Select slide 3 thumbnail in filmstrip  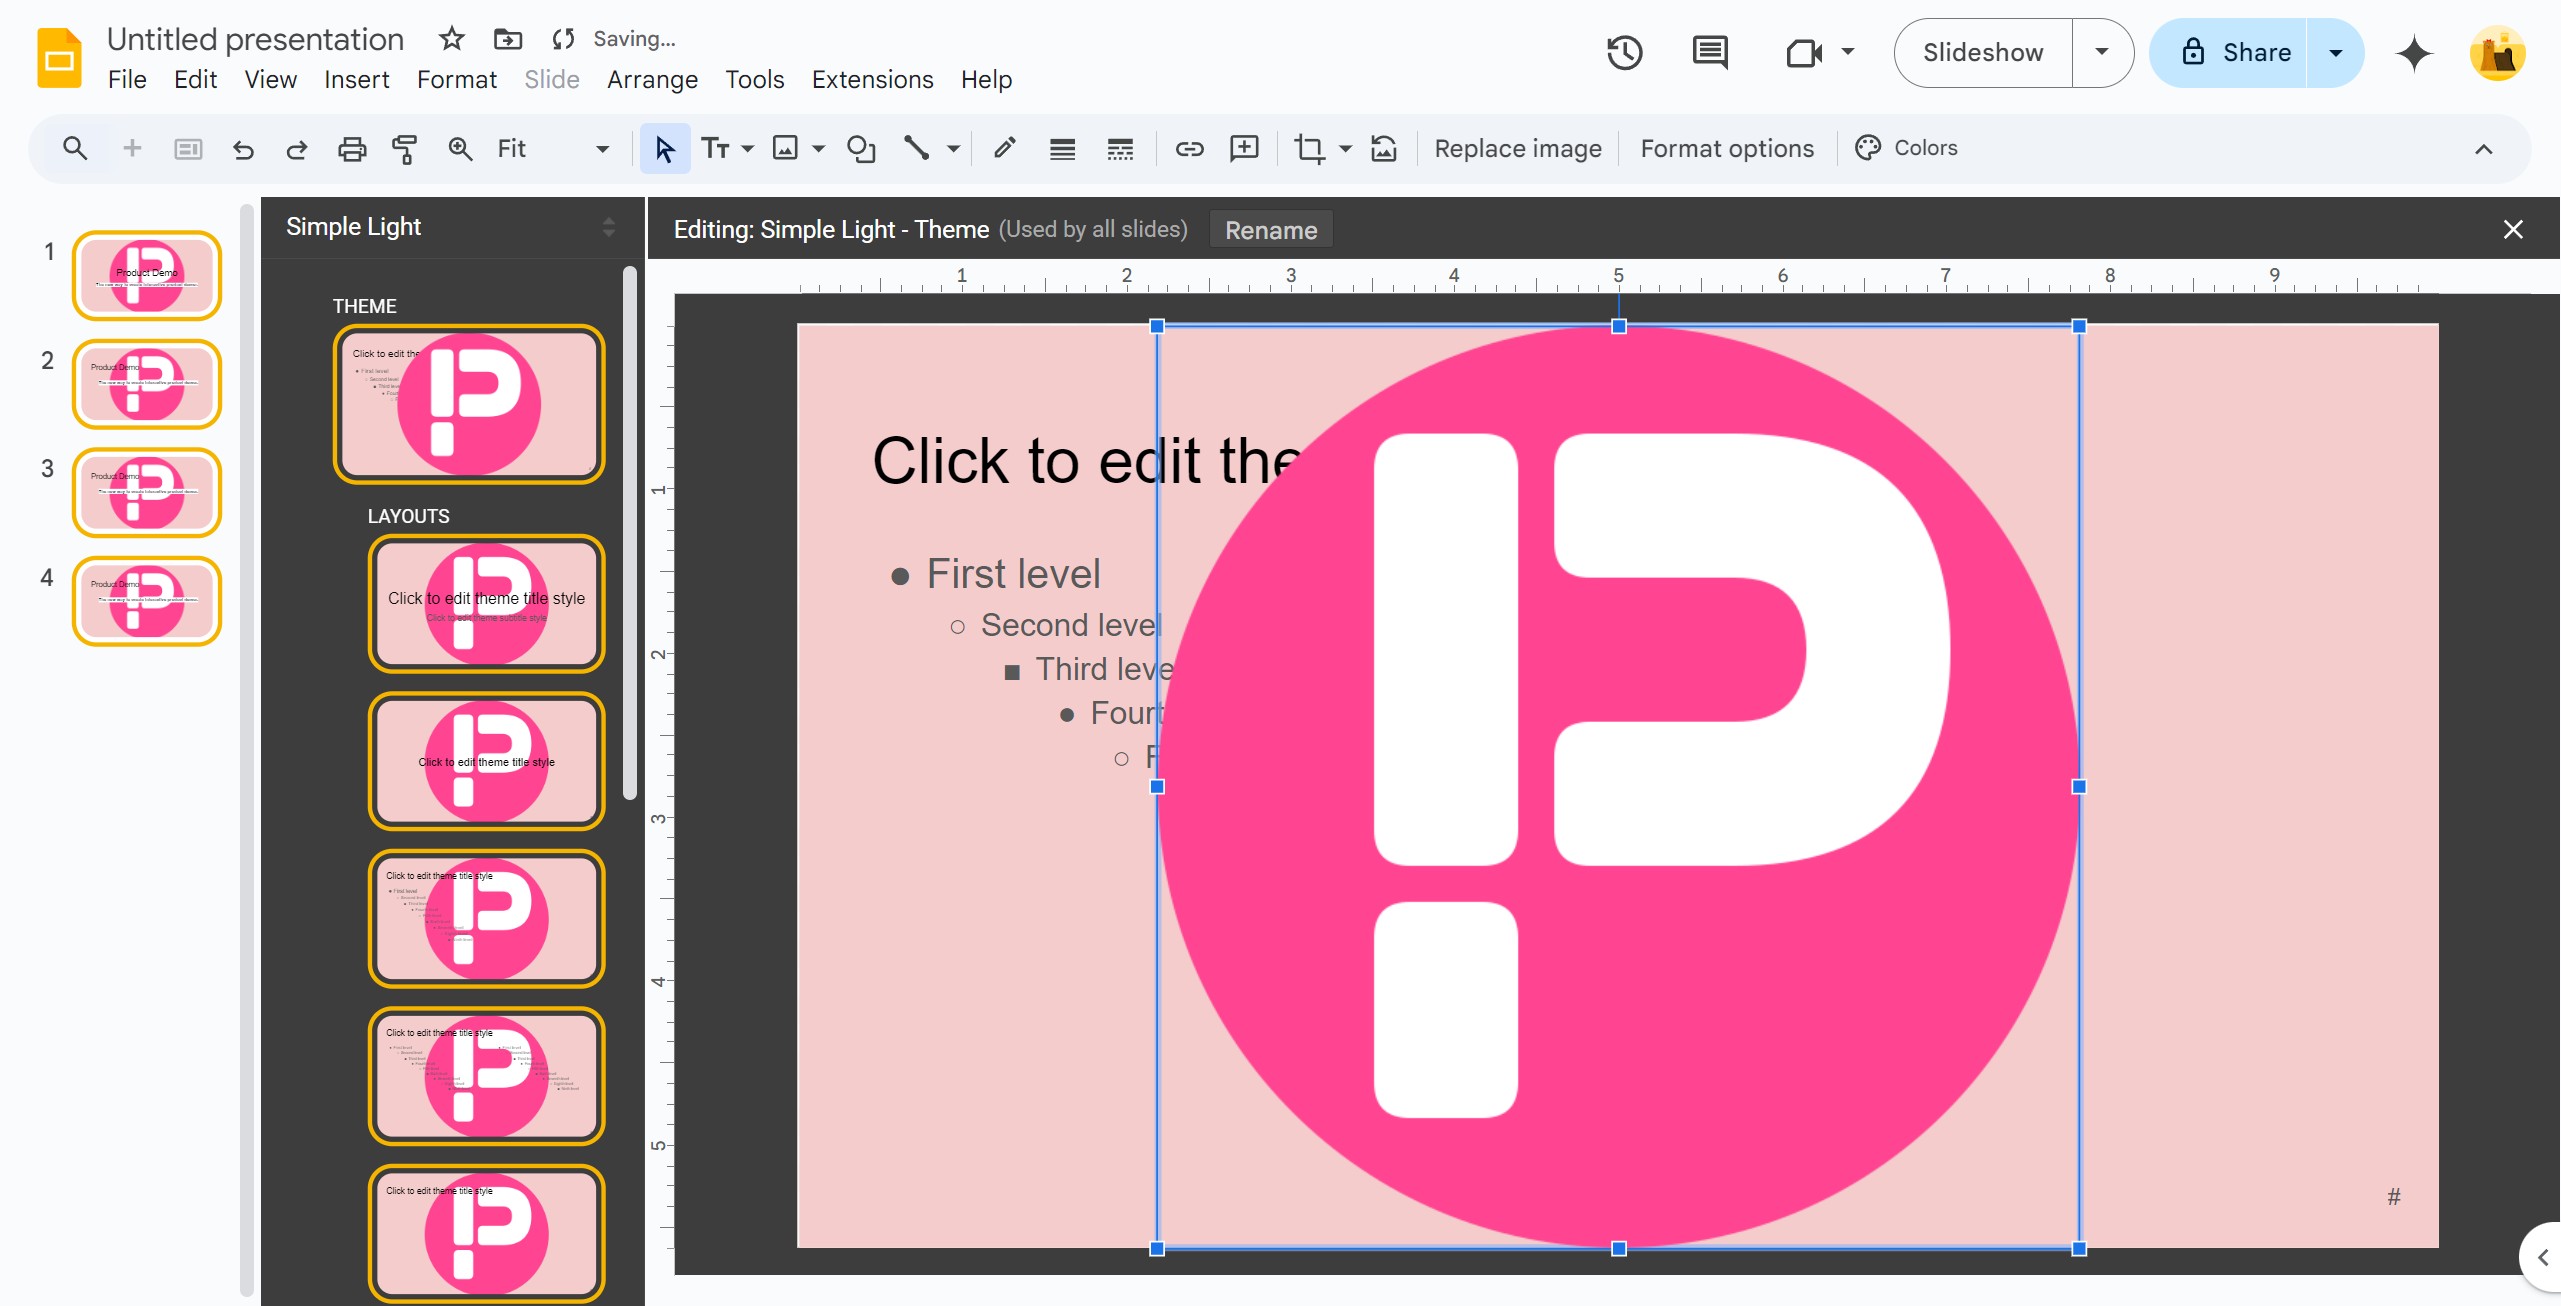pos(147,493)
